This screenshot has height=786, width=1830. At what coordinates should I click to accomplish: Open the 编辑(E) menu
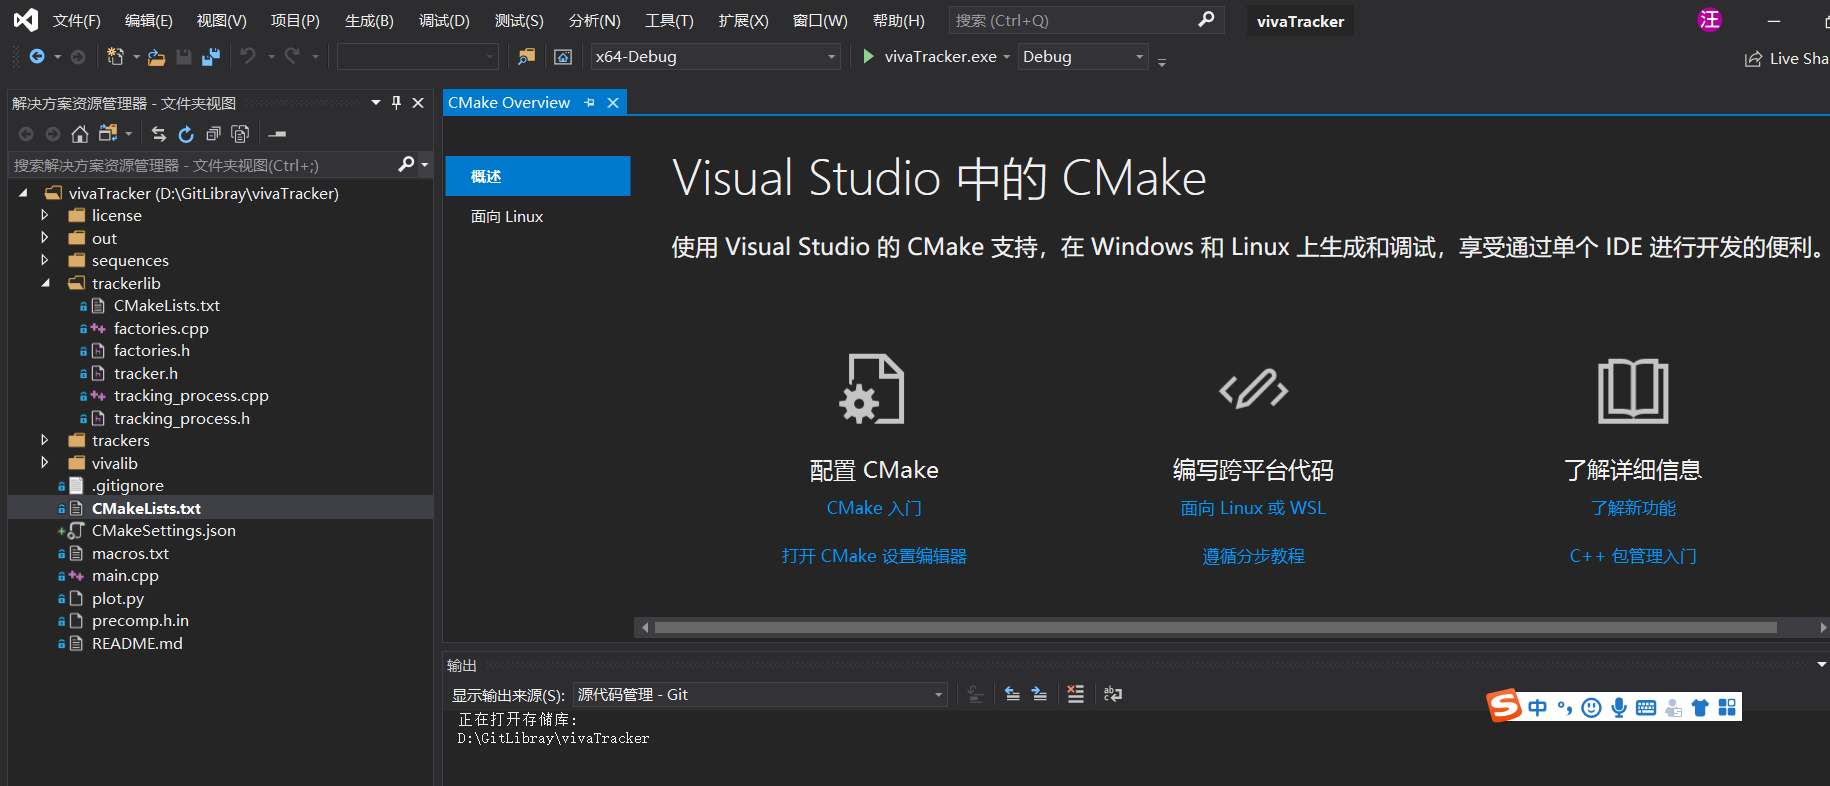coord(149,21)
